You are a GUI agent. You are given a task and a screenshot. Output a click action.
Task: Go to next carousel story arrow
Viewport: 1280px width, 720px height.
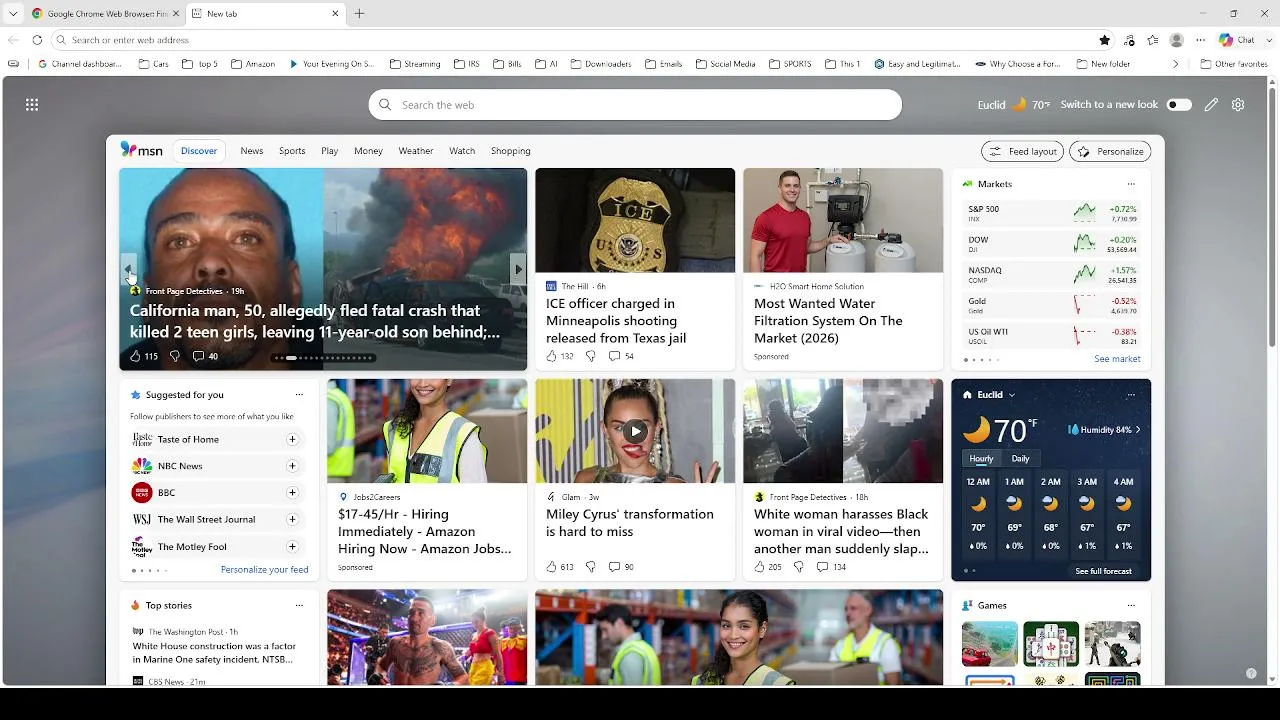(518, 270)
